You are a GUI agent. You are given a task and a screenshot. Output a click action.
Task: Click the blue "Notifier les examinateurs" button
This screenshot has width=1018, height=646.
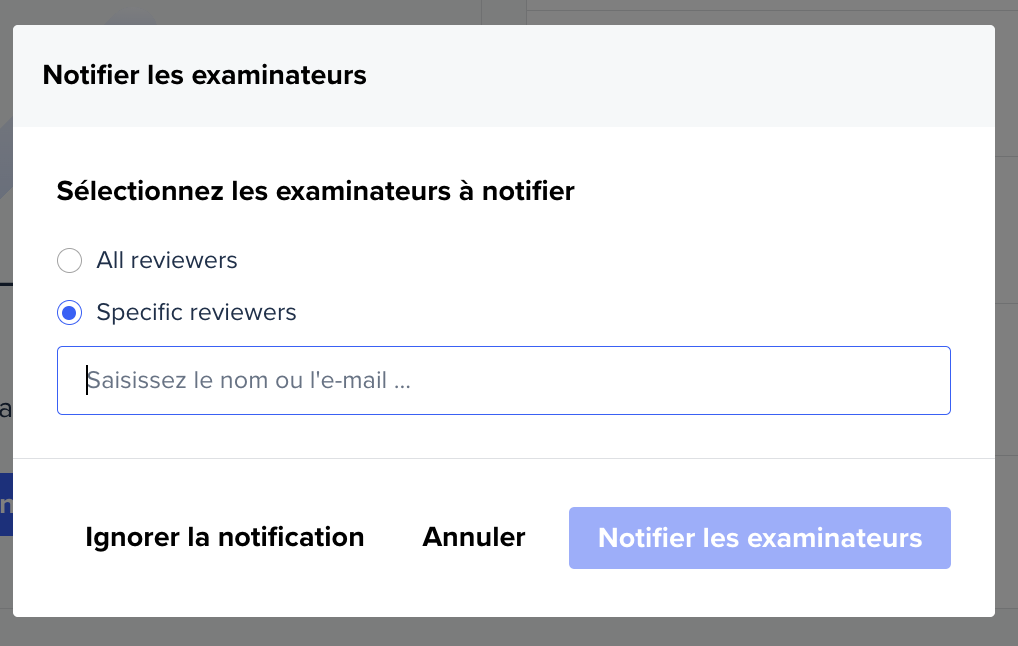tap(759, 538)
